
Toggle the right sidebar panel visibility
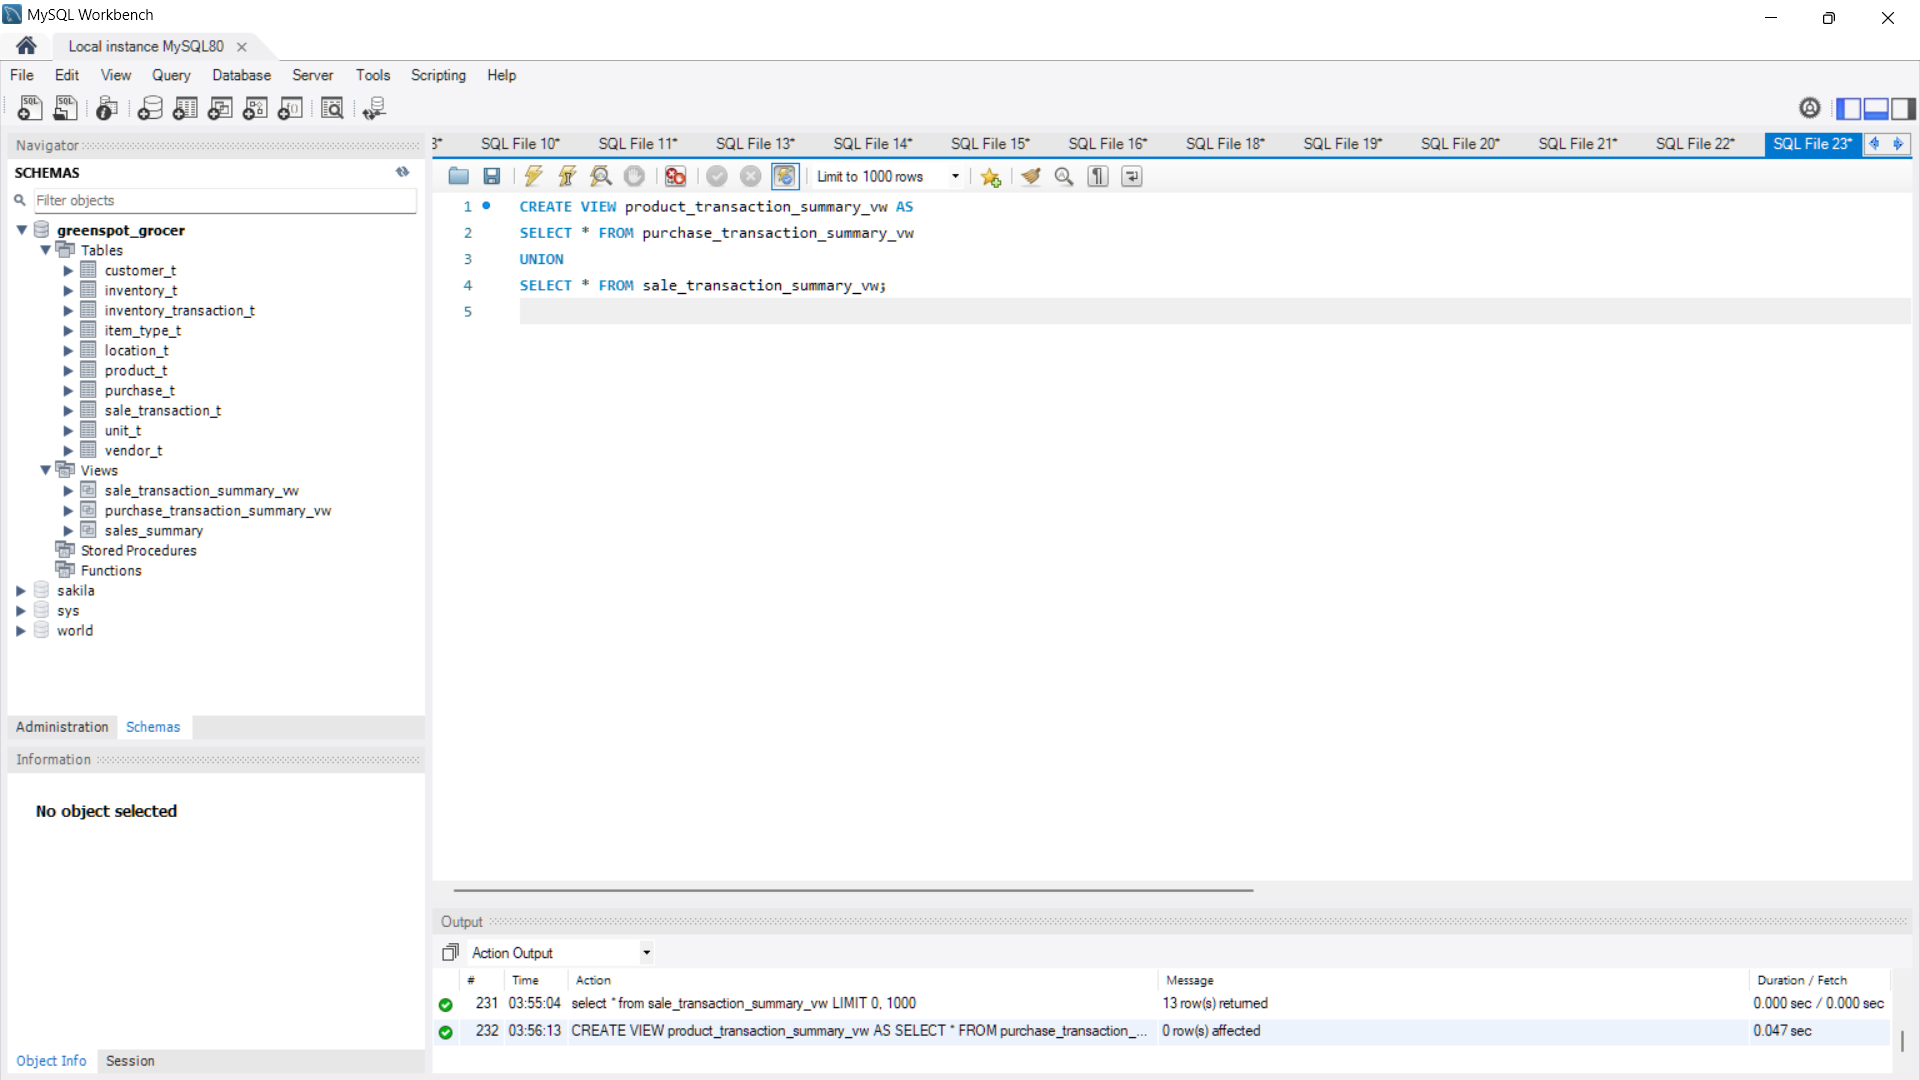pyautogui.click(x=1903, y=108)
